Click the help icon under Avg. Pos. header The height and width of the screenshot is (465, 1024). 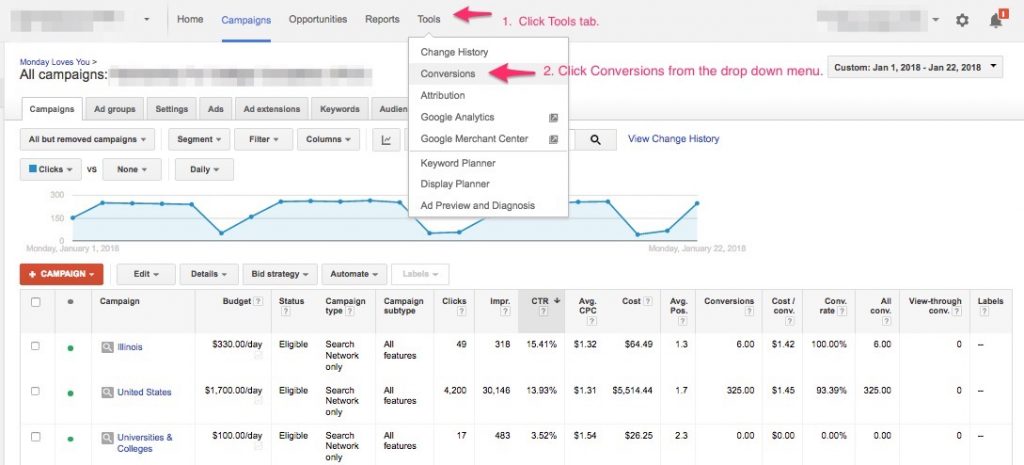(683, 321)
